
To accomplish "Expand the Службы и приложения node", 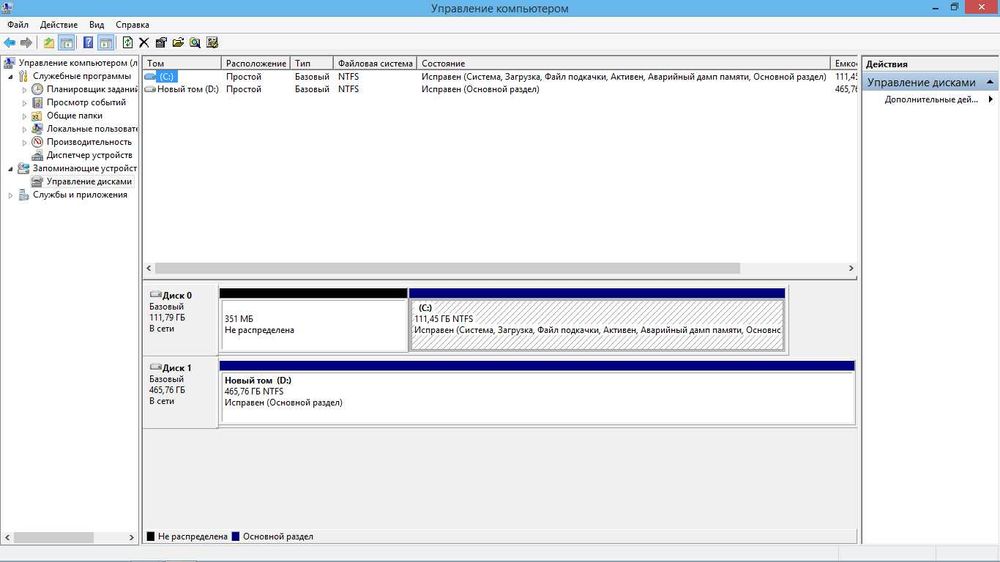I will [10, 195].
